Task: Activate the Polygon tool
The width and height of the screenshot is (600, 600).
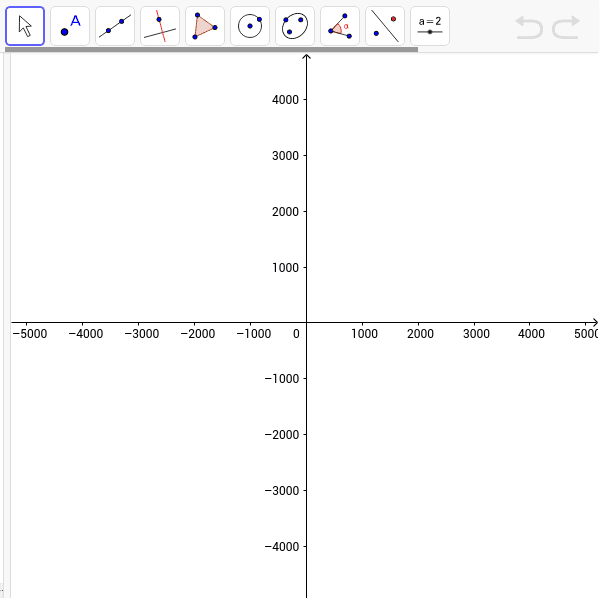Action: click(x=205, y=26)
